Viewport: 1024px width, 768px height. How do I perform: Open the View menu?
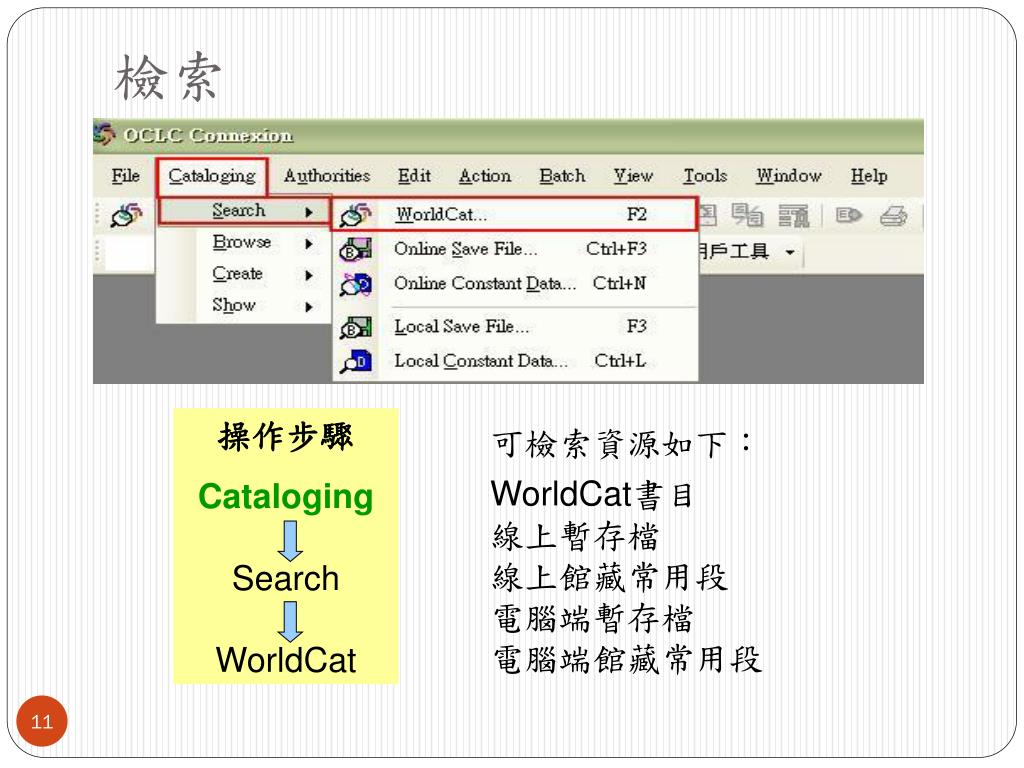pos(633,176)
